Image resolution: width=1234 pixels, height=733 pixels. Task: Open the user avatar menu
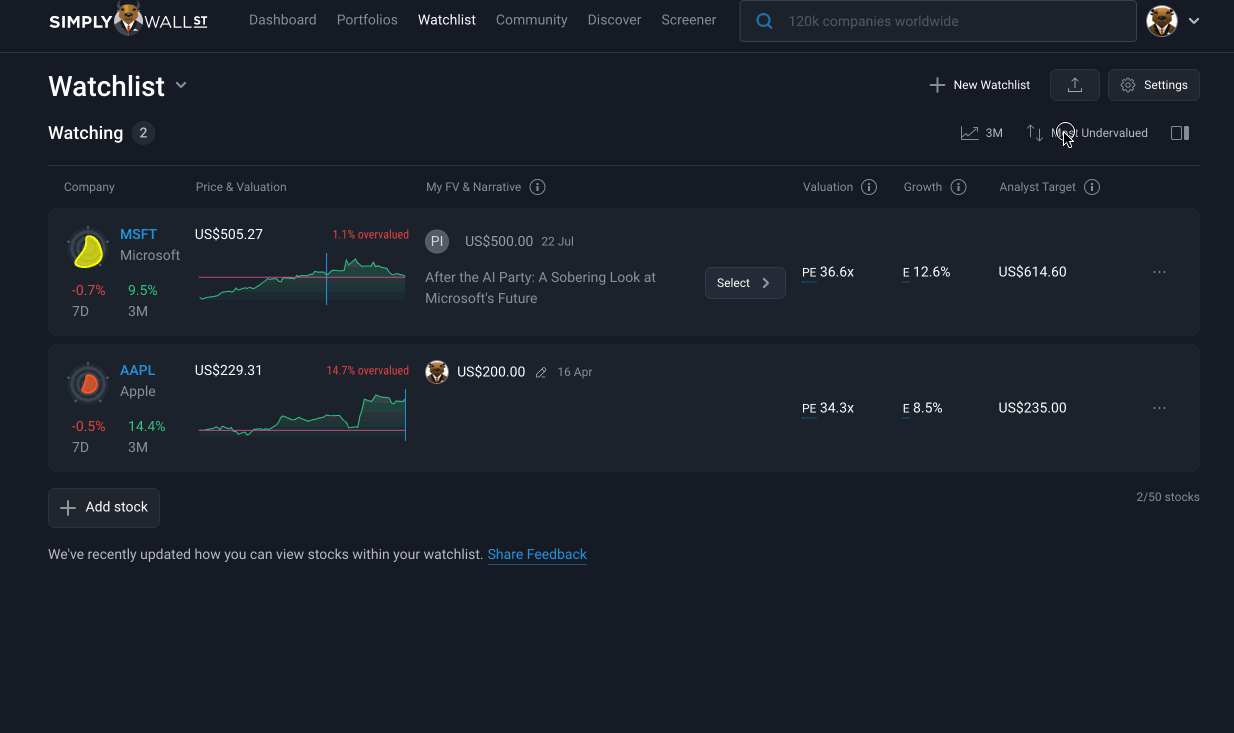click(1161, 21)
